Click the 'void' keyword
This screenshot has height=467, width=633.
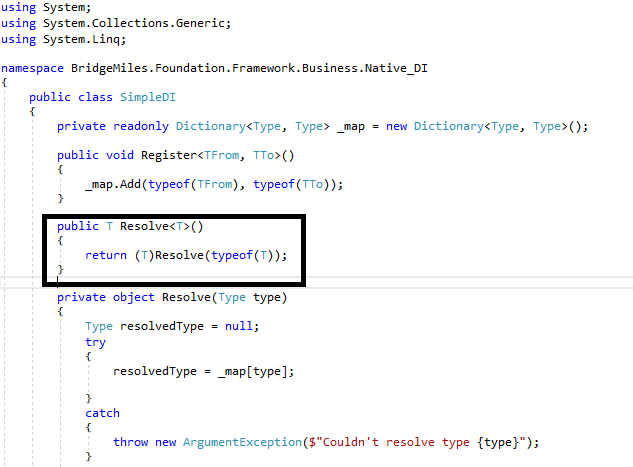tap(120, 155)
